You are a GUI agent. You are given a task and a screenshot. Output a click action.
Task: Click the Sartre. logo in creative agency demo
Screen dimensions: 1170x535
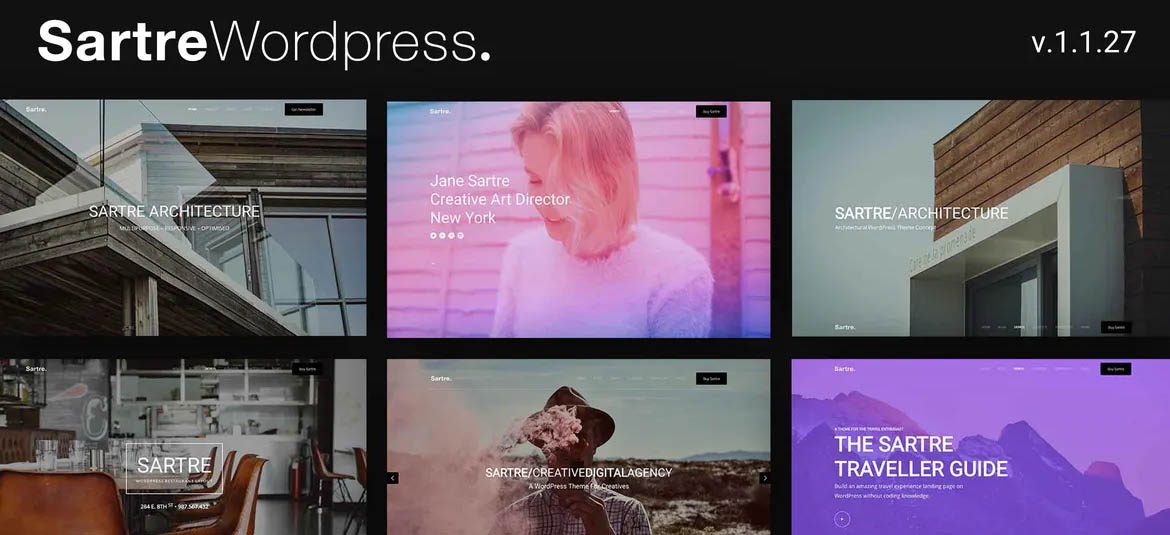[440, 378]
